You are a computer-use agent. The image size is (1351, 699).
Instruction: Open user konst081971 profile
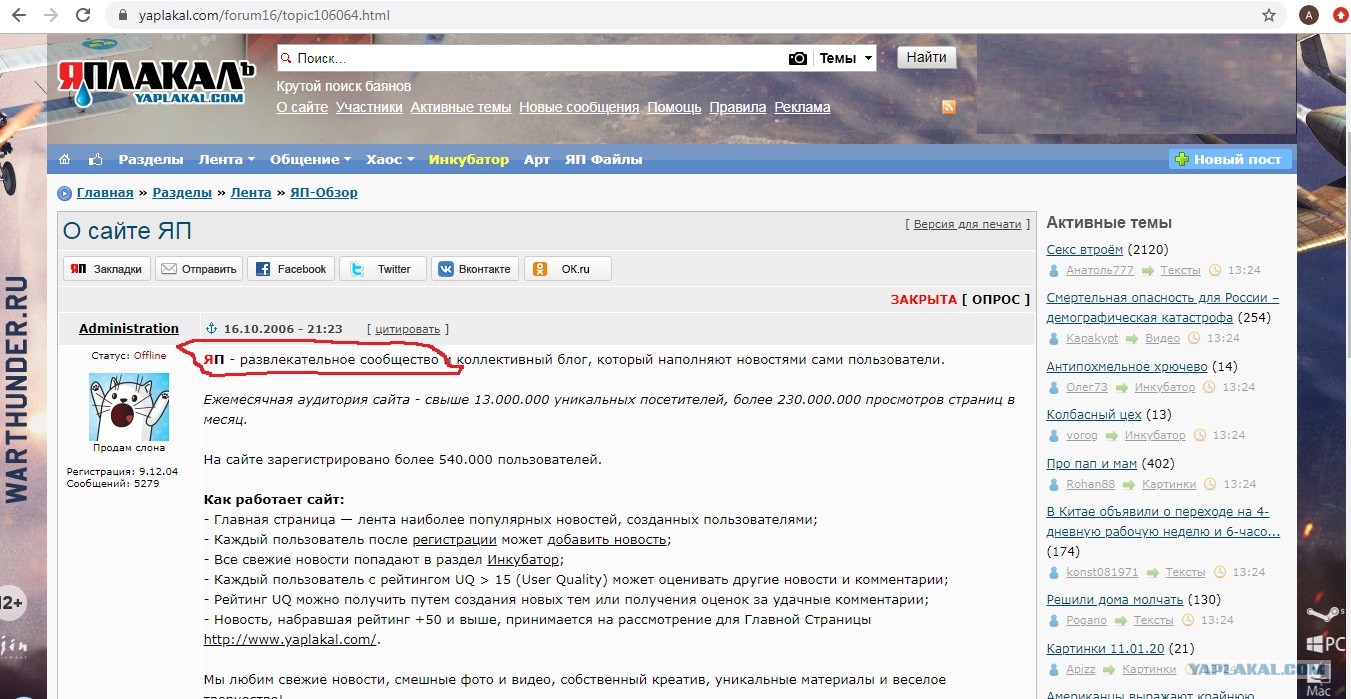coord(1102,572)
